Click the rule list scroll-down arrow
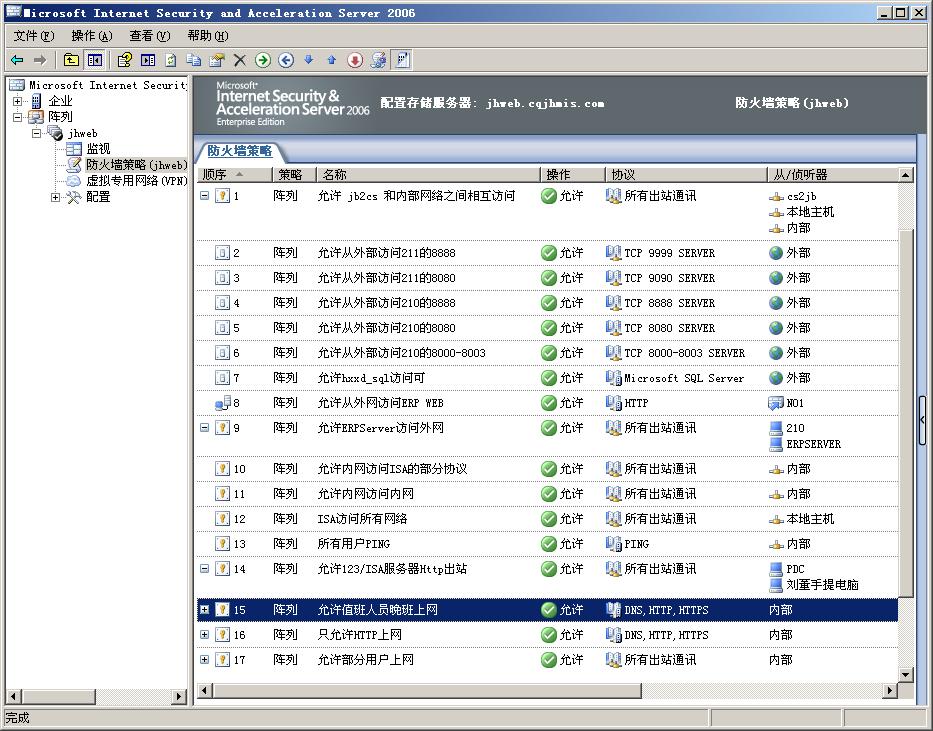 [905, 674]
